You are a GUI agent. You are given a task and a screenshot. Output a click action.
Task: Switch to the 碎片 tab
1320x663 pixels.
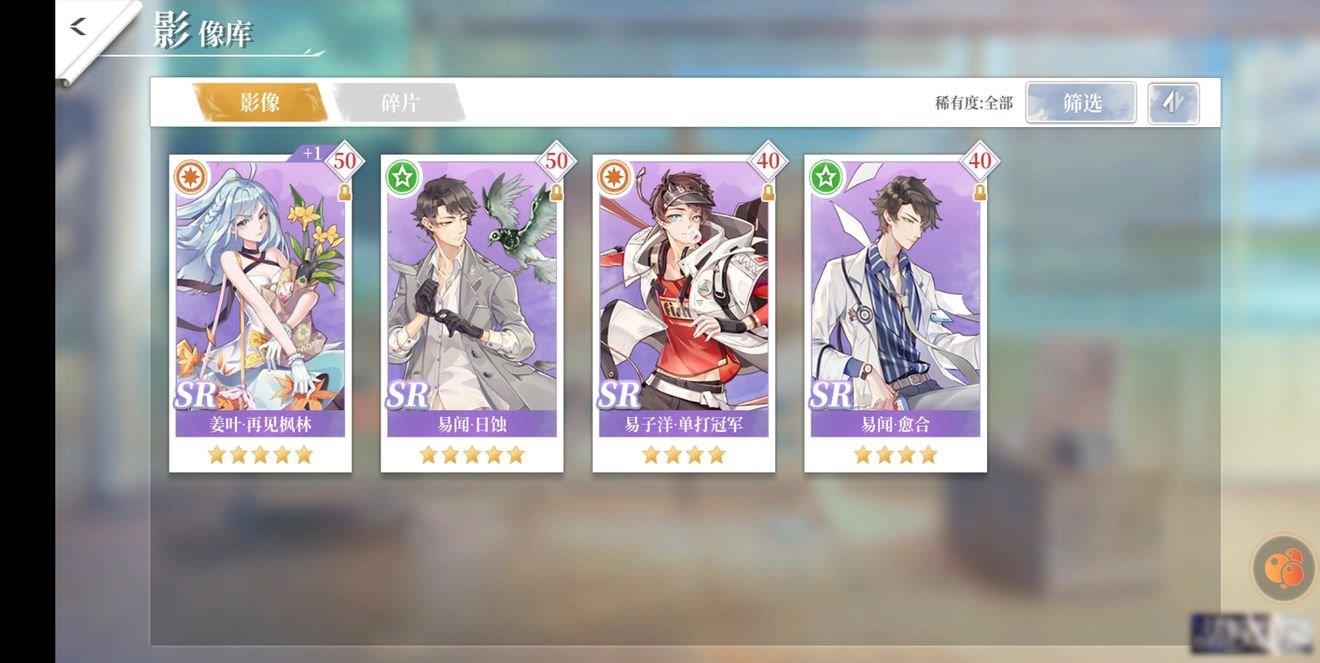coord(399,103)
